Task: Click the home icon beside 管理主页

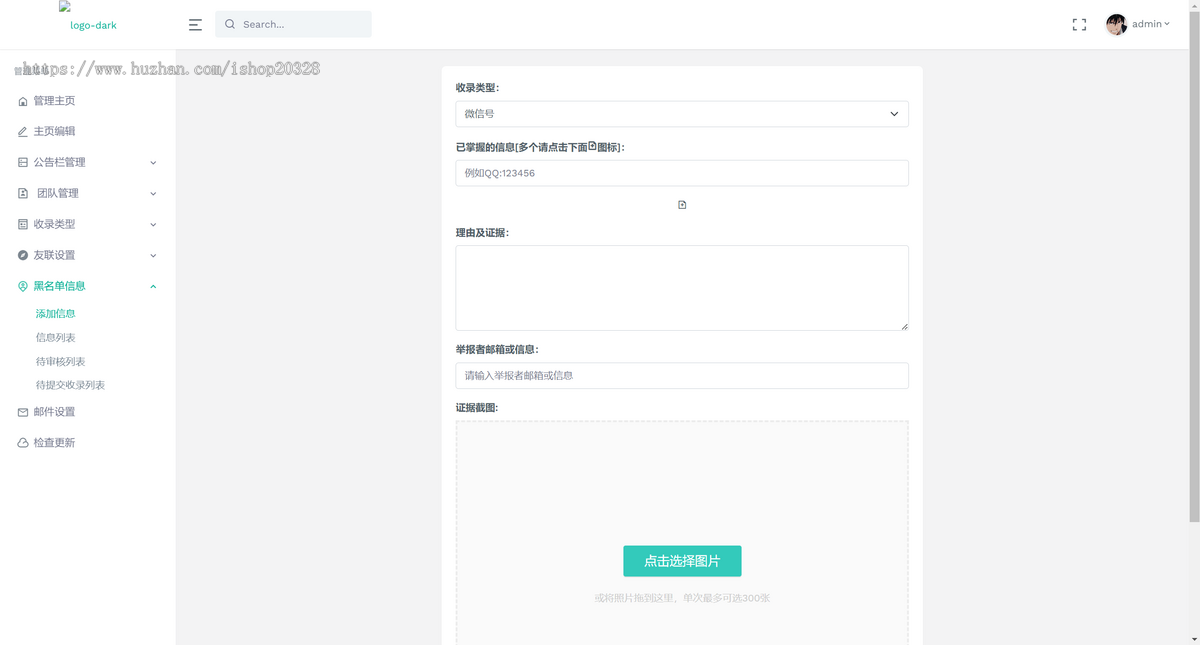Action: tap(23, 101)
